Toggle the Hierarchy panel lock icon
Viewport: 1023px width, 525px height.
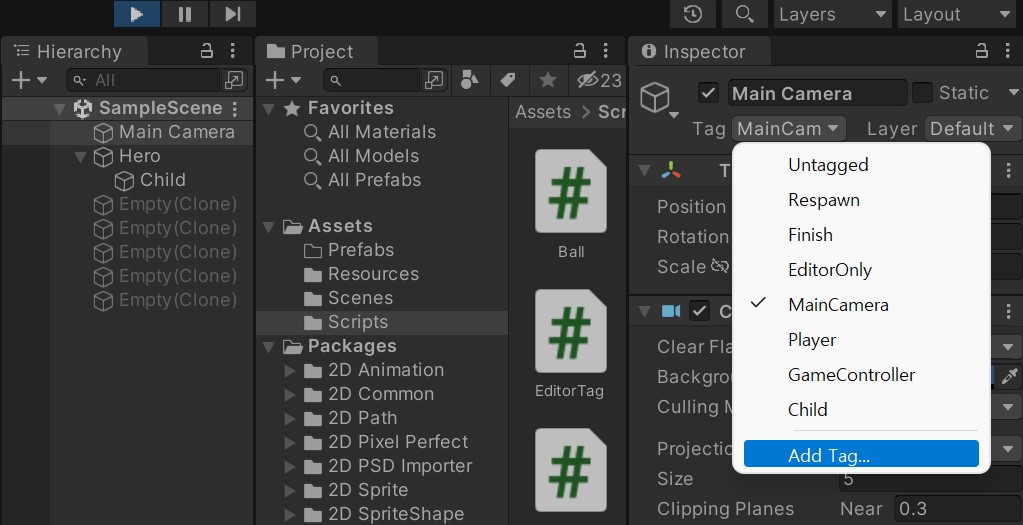coord(206,51)
